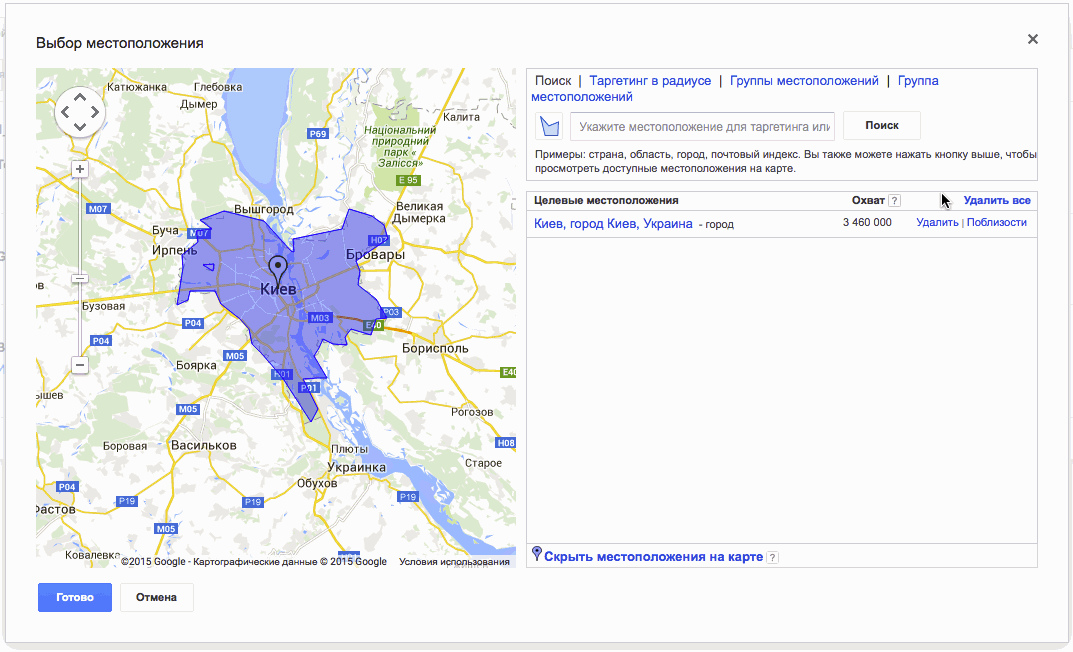1073x652 pixels.
Task: Open Группы местоположений tab
Action: (804, 81)
